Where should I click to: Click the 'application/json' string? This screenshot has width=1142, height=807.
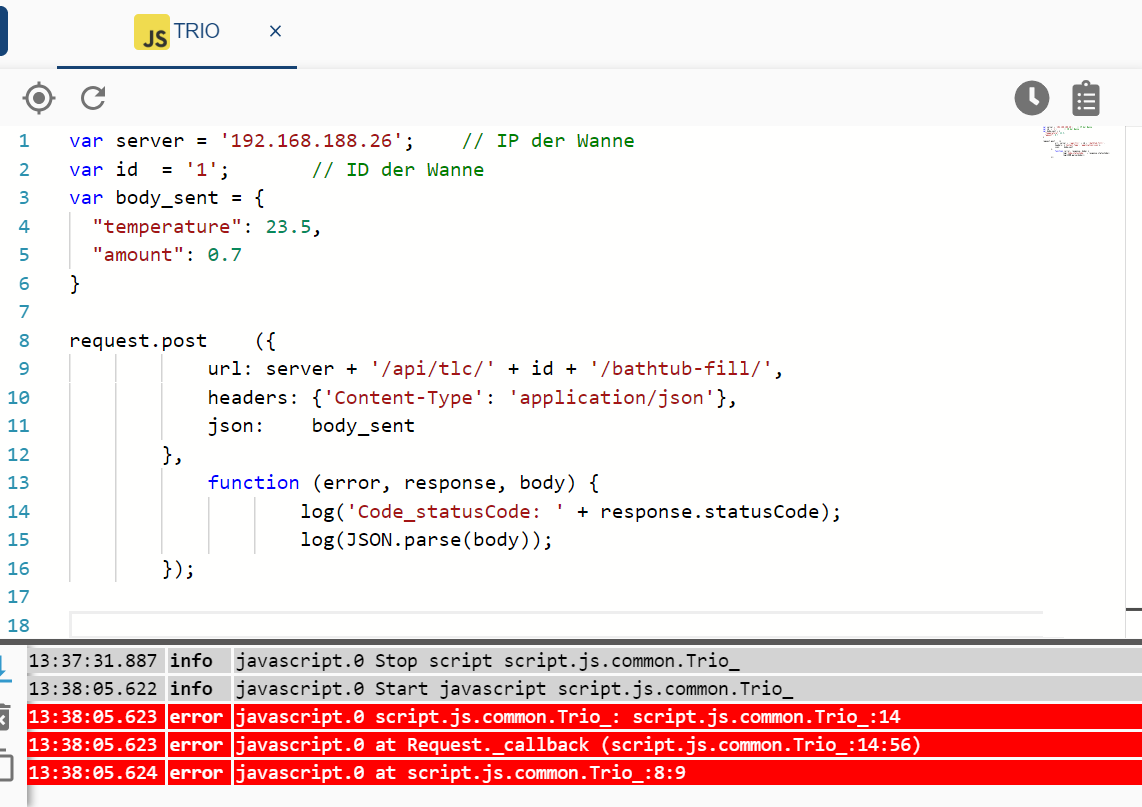pyautogui.click(x=612, y=398)
